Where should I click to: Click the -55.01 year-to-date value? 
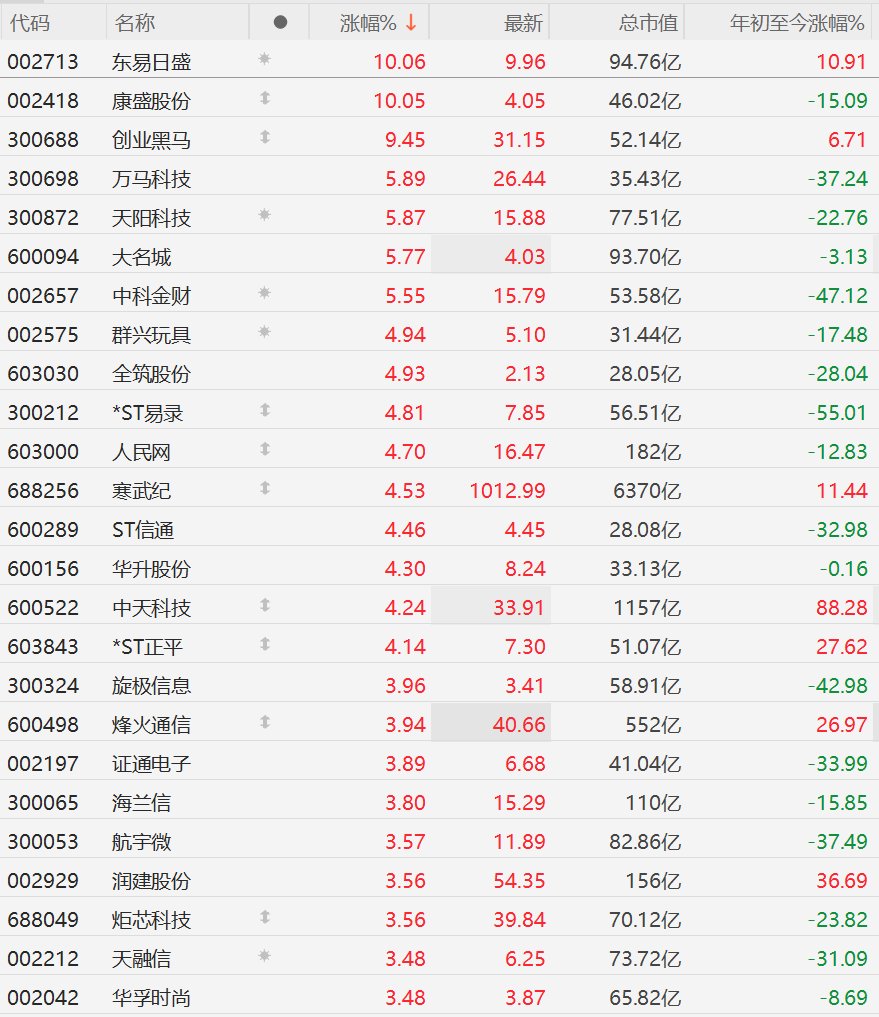point(837,413)
